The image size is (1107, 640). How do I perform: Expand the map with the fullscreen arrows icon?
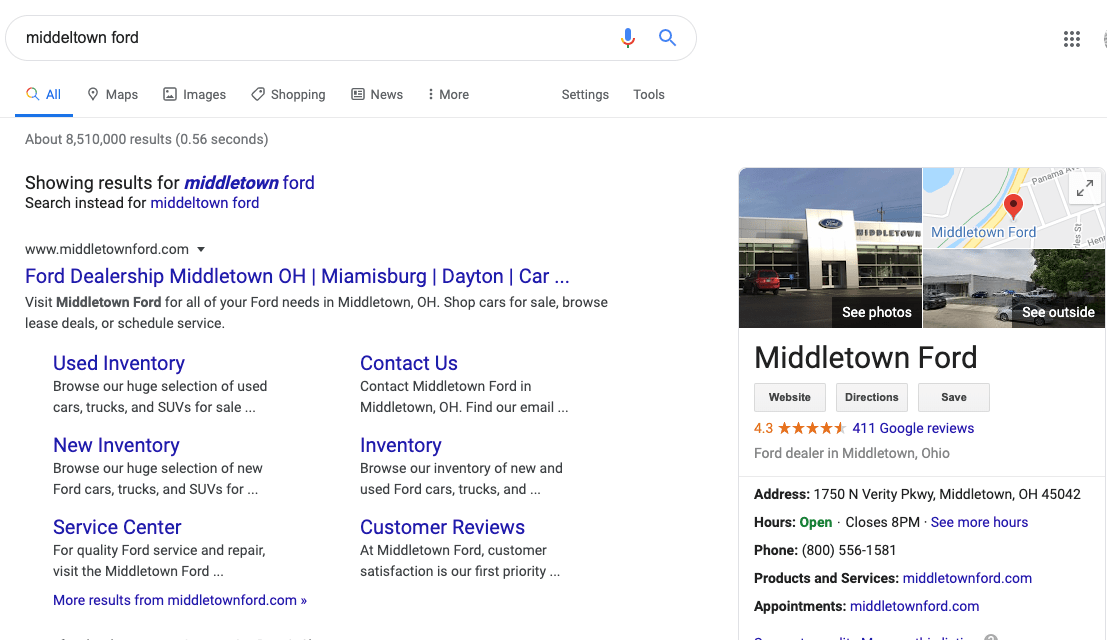(x=1084, y=188)
